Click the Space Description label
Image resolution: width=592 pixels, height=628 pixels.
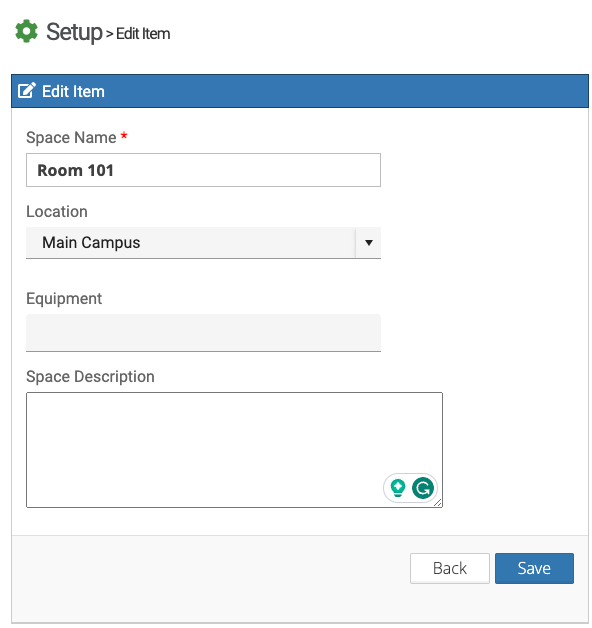(x=90, y=377)
